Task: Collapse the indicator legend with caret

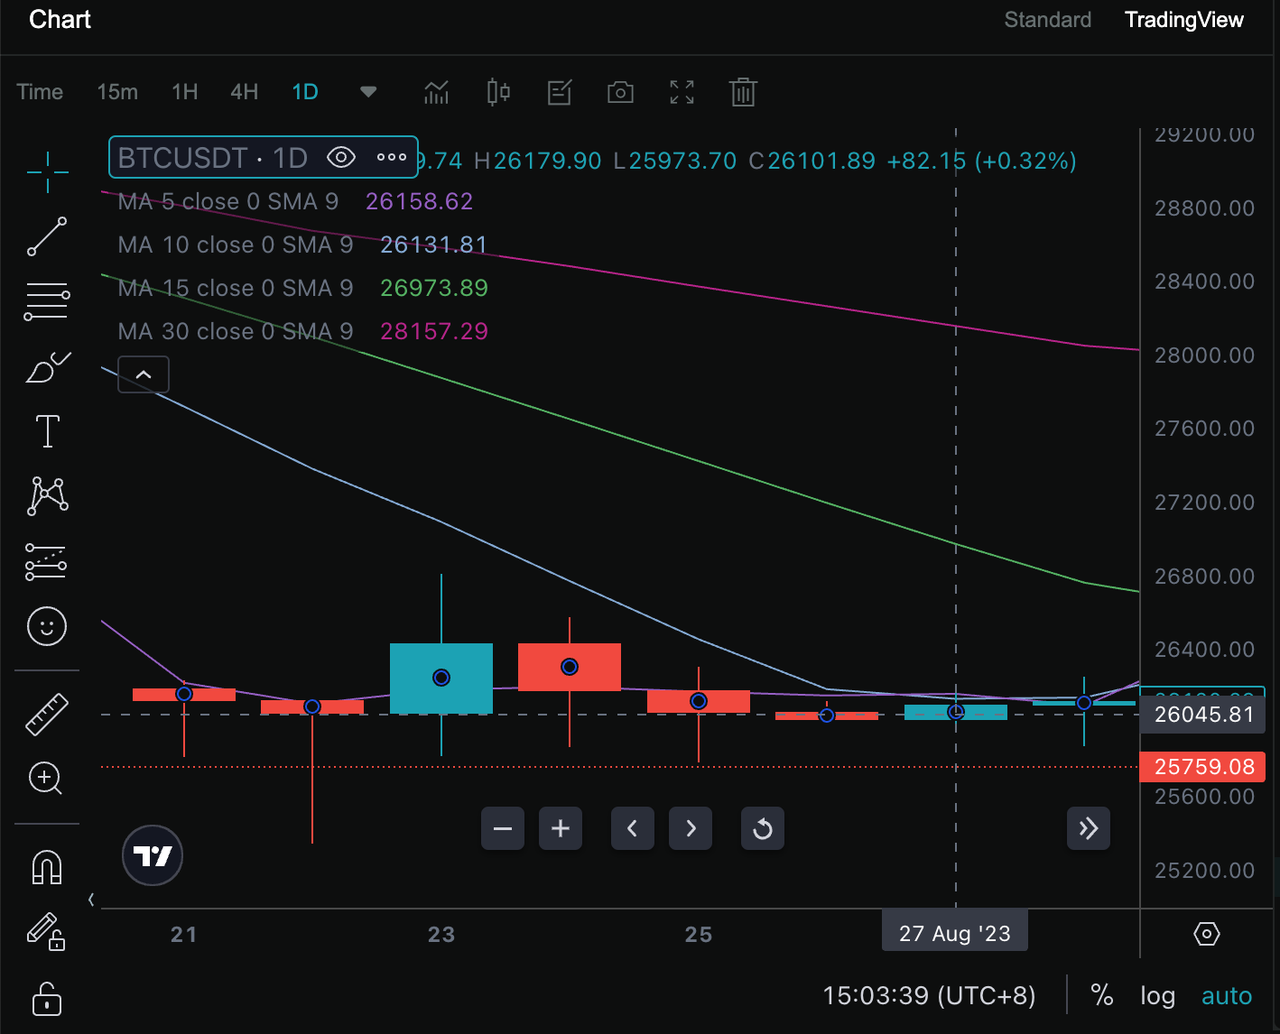Action: coord(143,375)
